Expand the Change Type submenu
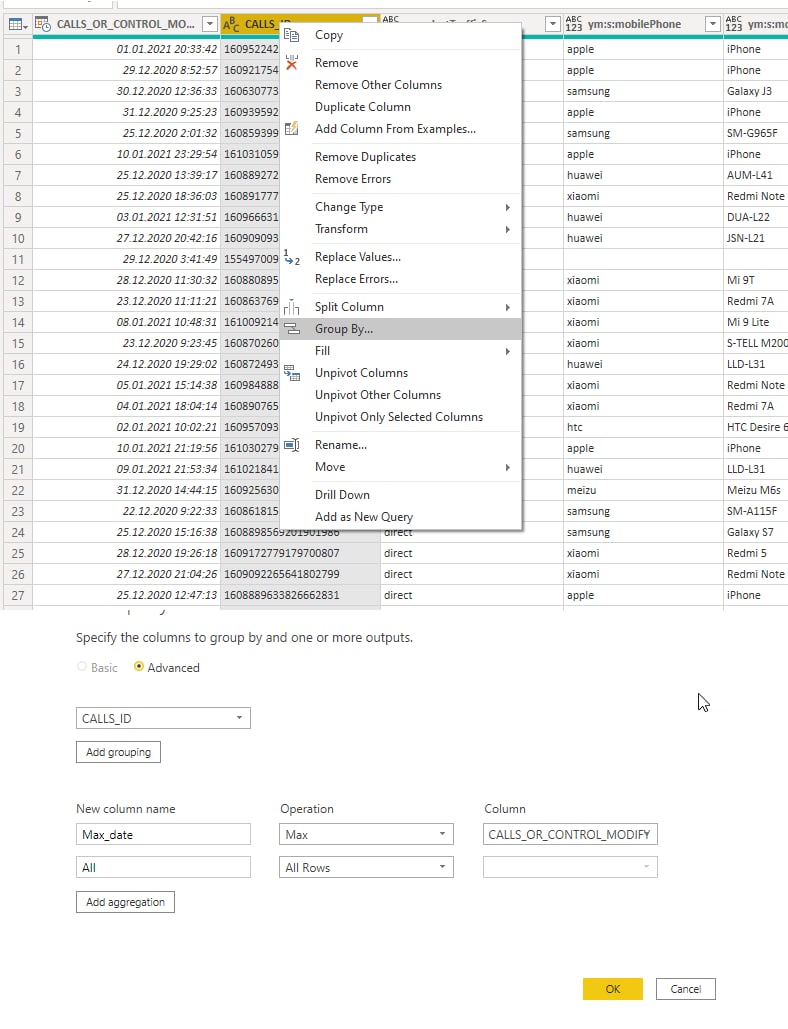The width and height of the screenshot is (788, 1029). pos(400,207)
